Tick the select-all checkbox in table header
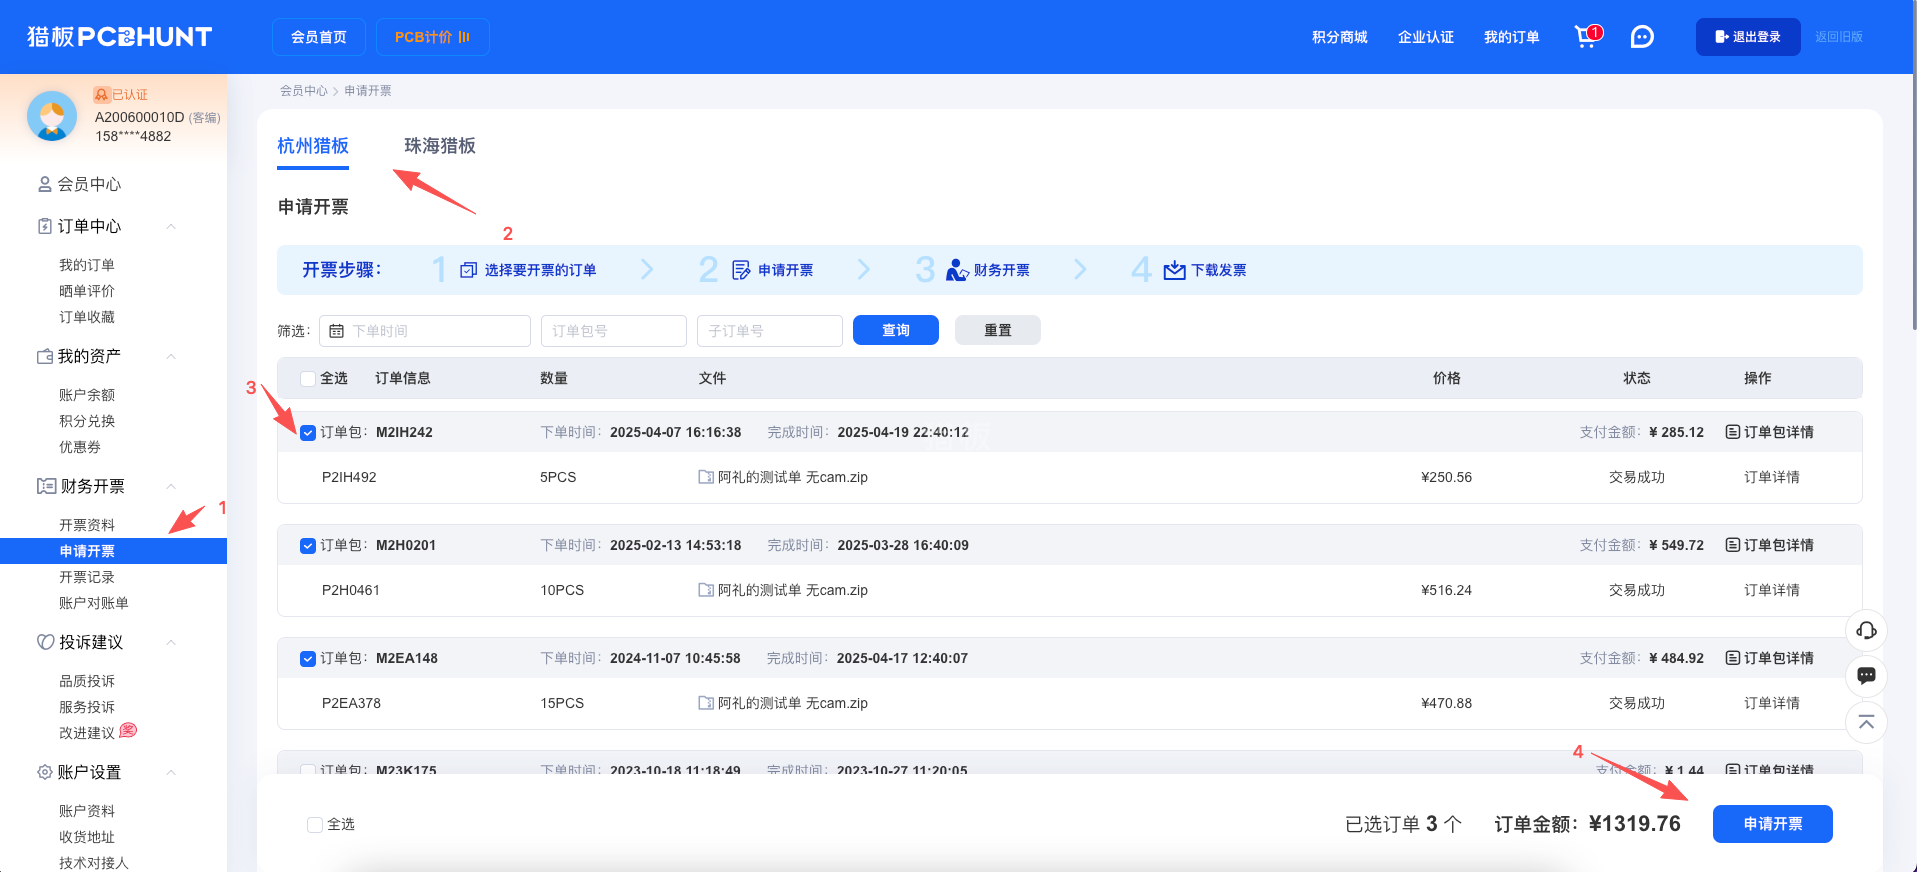Screen dimensions: 1917x872 click(308, 379)
